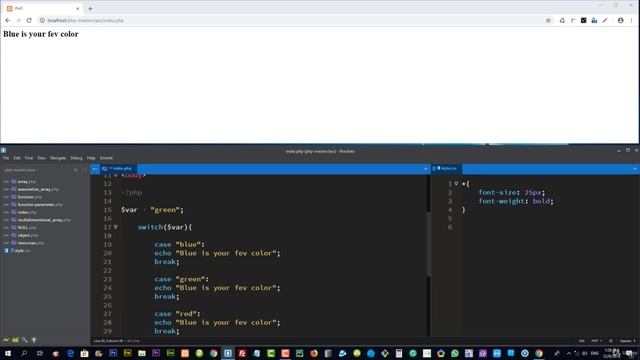Open WhatsApp from the taskbar

point(455,353)
